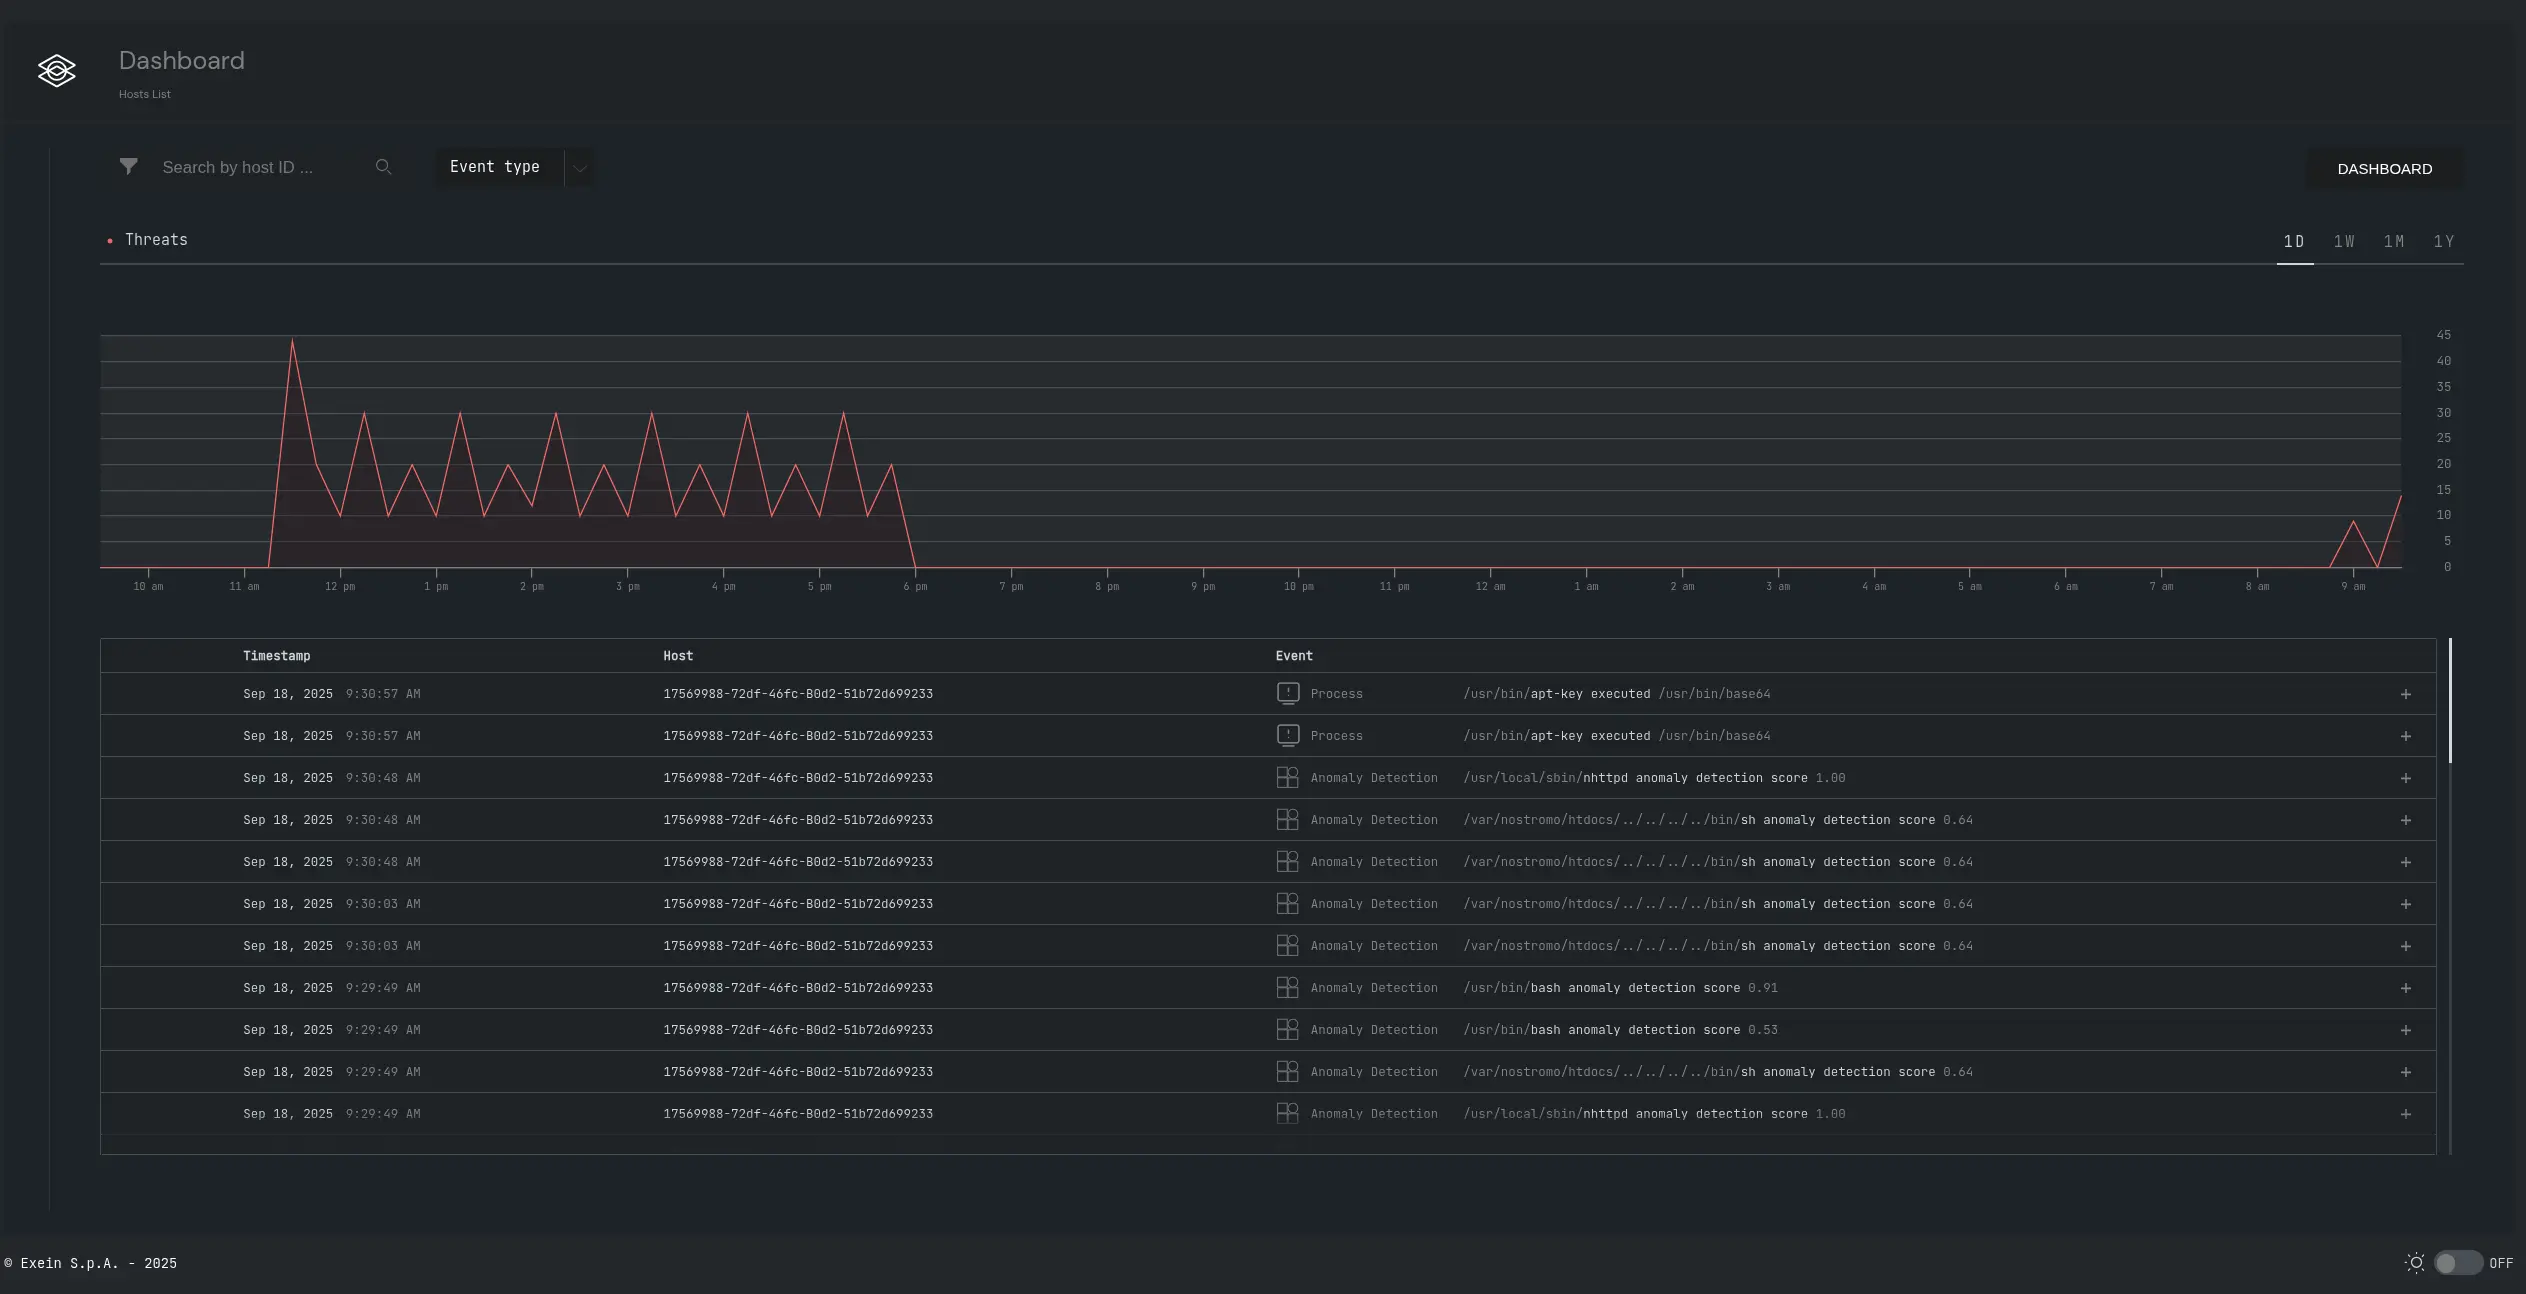The width and height of the screenshot is (2526, 1294).
Task: Expand the first apt-key Process event row
Action: (x=2406, y=694)
